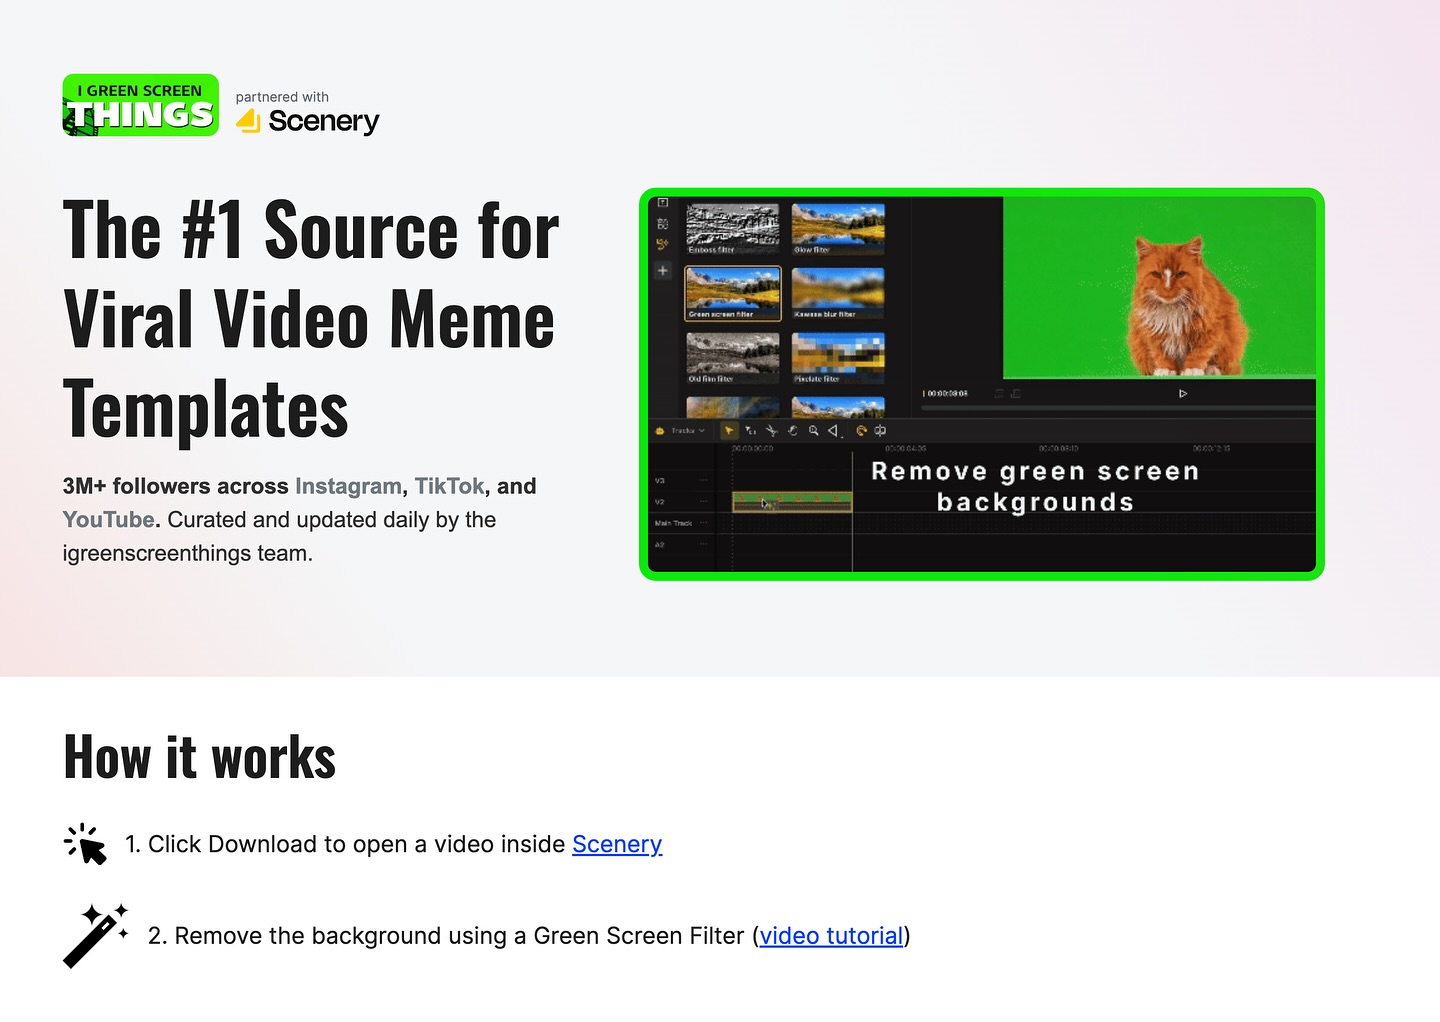Open the Instagram link

[x=348, y=486]
